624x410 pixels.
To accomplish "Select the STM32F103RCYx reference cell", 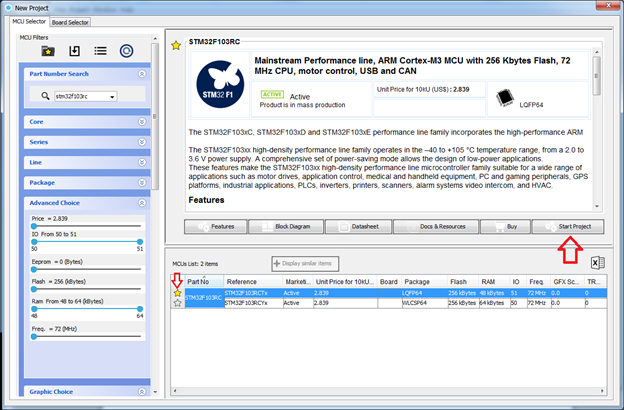I will click(253, 303).
